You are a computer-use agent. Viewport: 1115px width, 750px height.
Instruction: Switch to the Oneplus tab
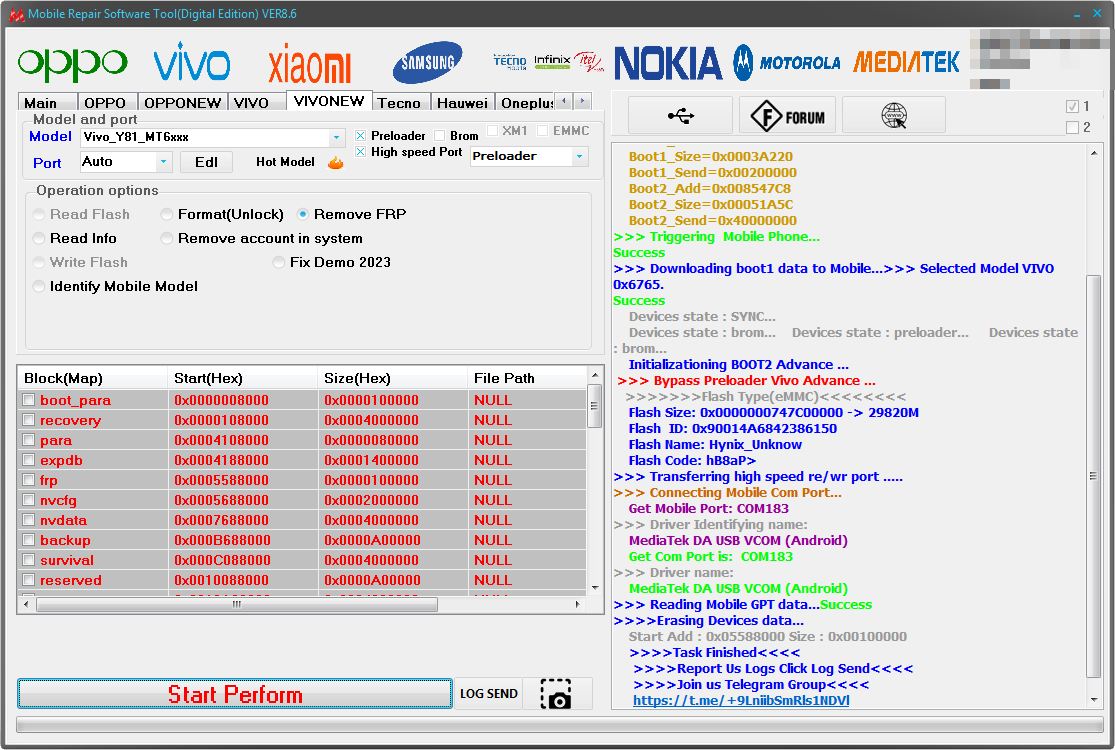(526, 103)
